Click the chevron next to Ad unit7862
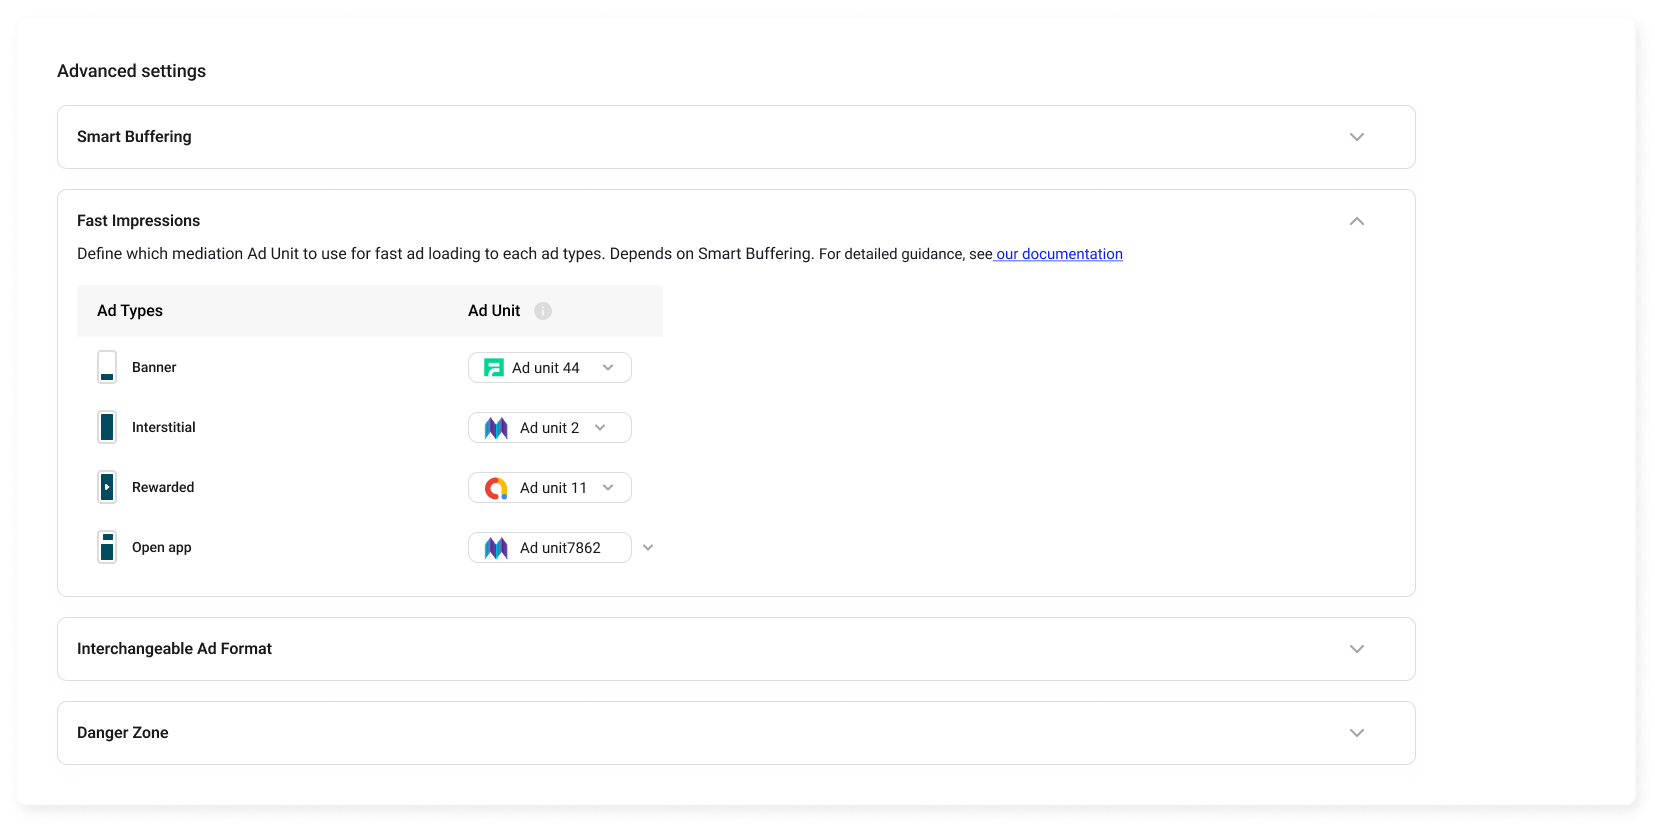This screenshot has width=1655, height=827. (x=648, y=548)
